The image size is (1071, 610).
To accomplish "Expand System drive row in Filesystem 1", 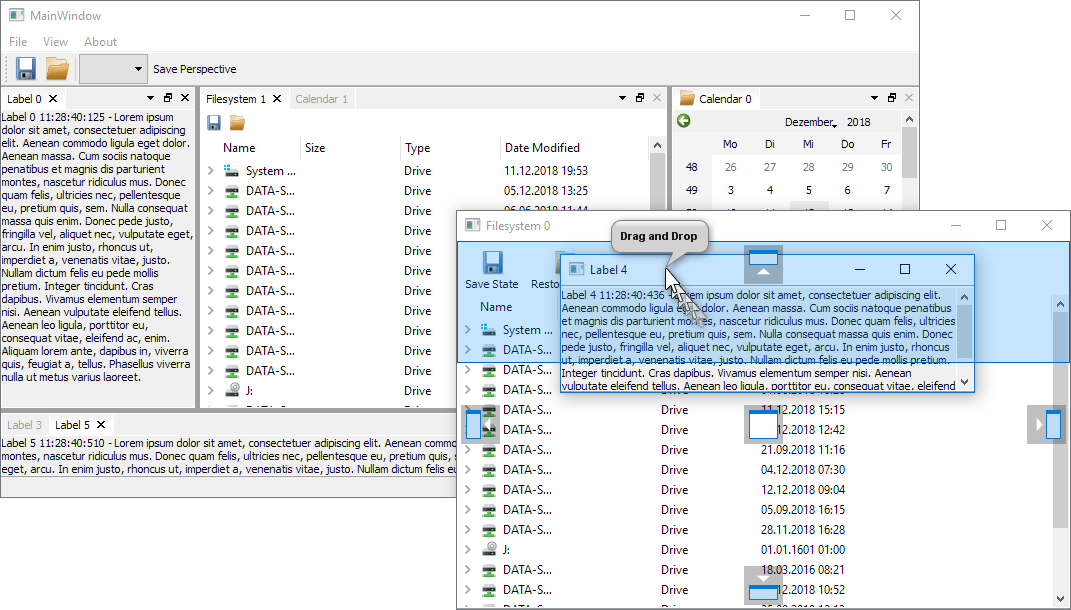I will (x=211, y=171).
